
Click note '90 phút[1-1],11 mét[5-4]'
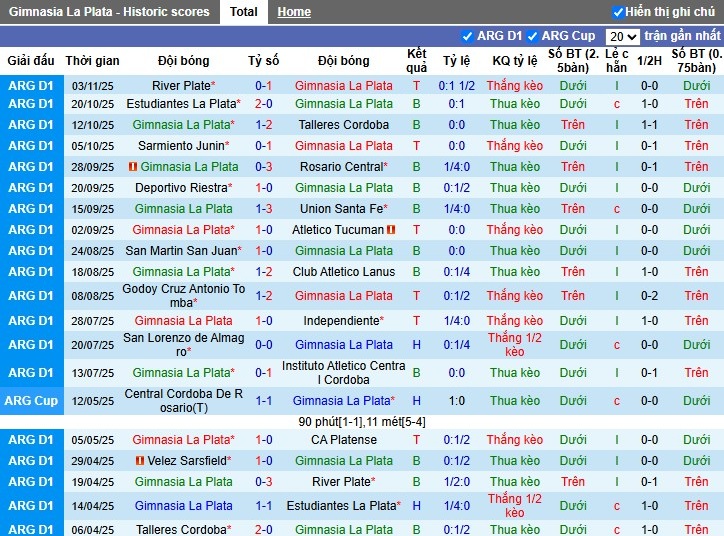pyautogui.click(x=362, y=422)
